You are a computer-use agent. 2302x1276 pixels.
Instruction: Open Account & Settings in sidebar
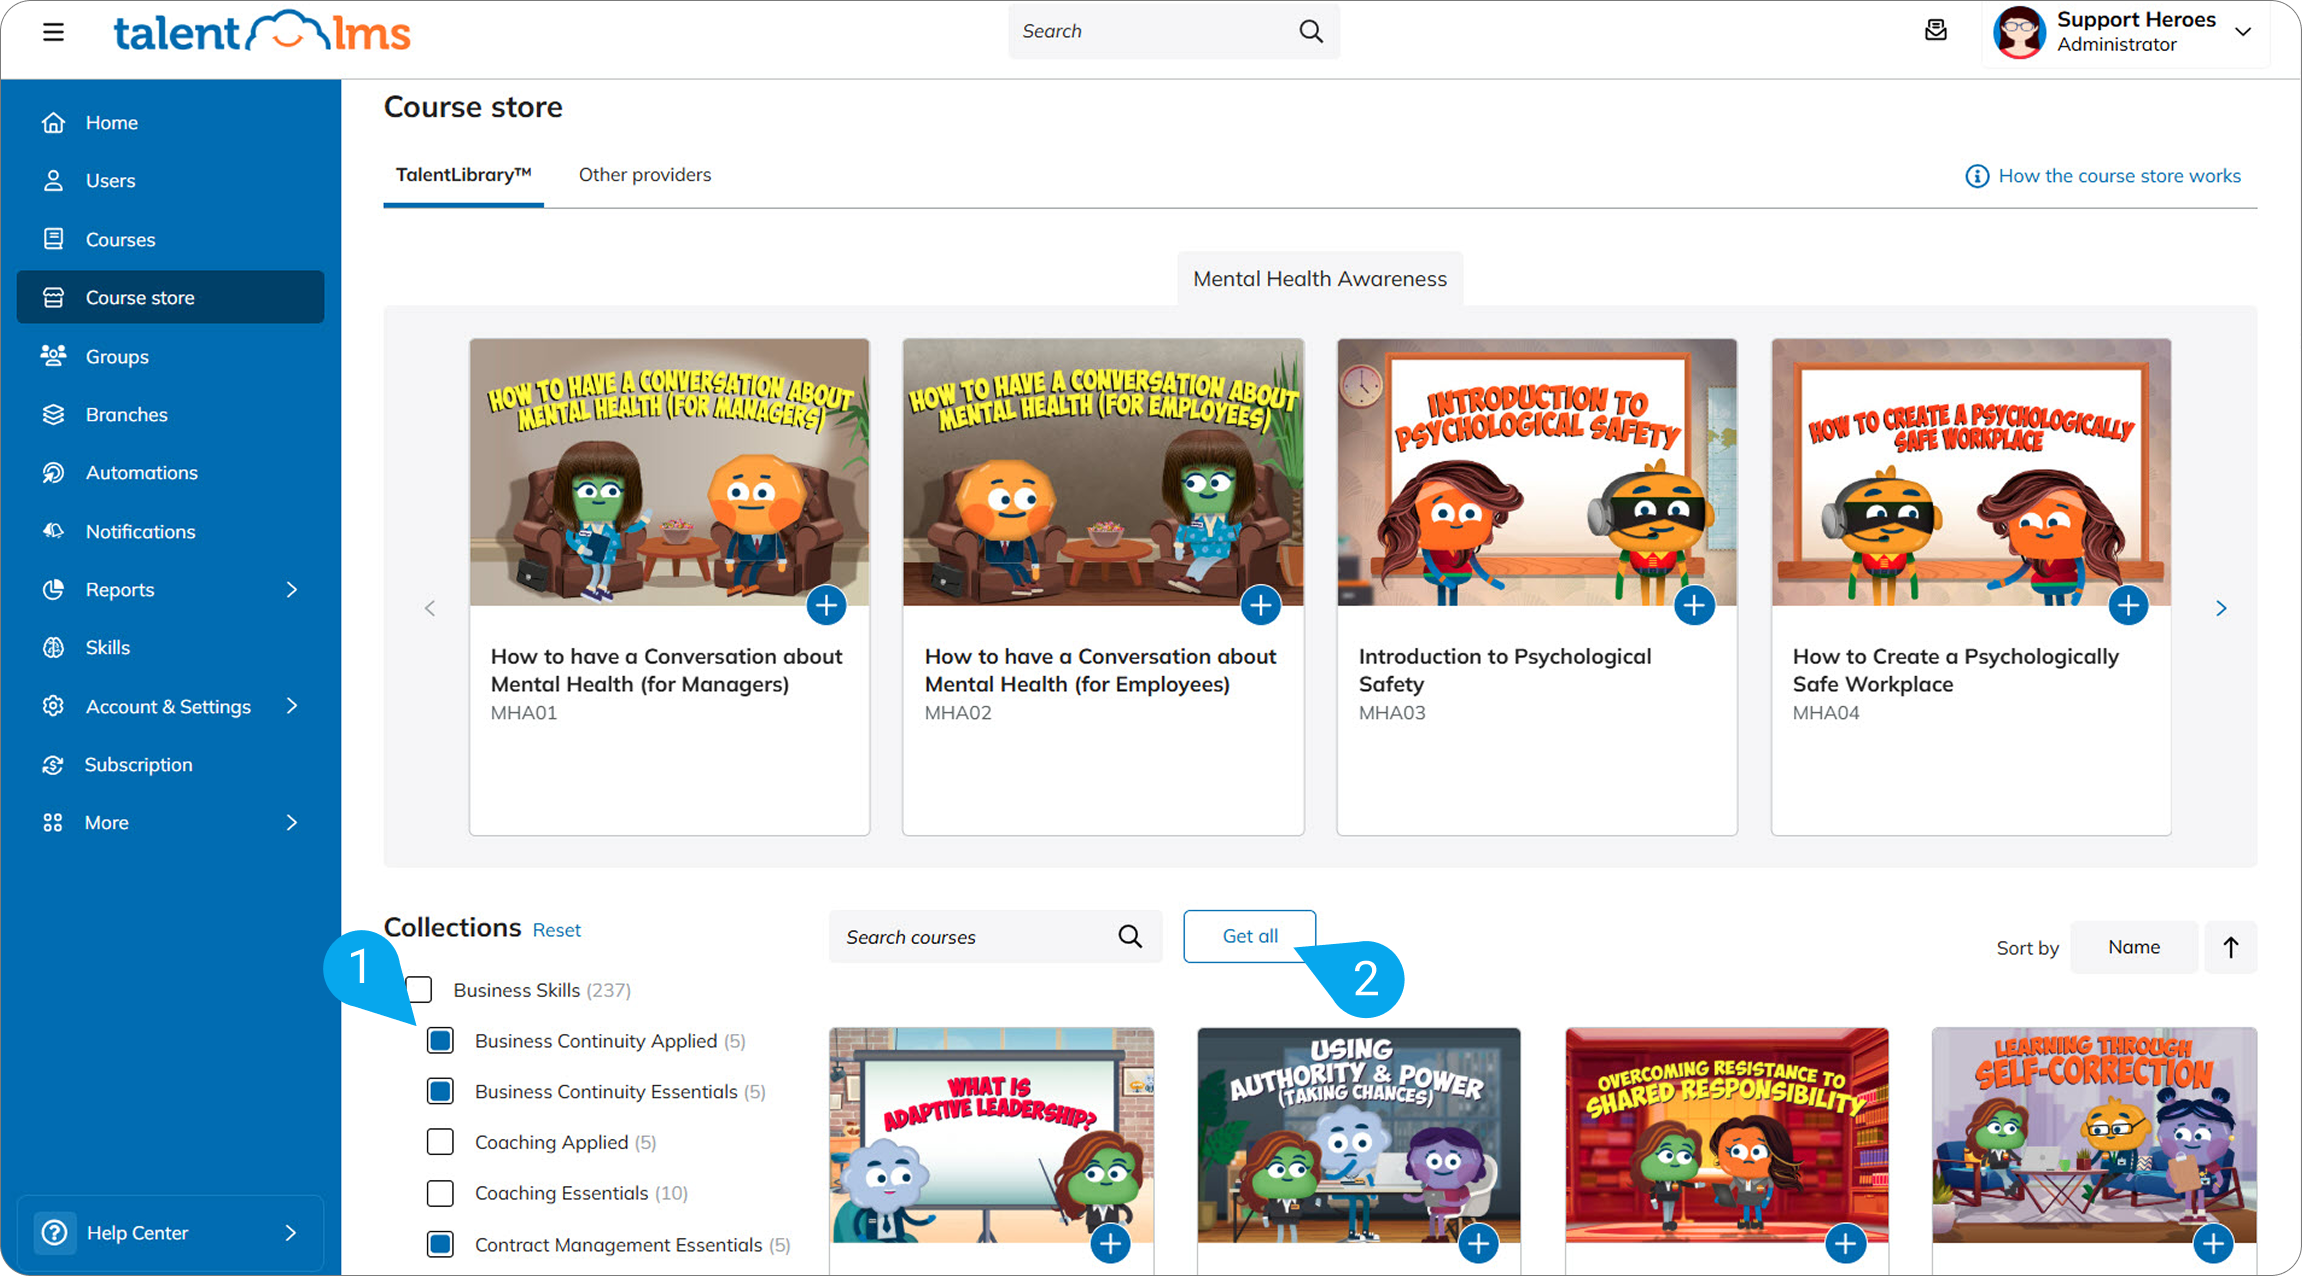pyautogui.click(x=171, y=706)
